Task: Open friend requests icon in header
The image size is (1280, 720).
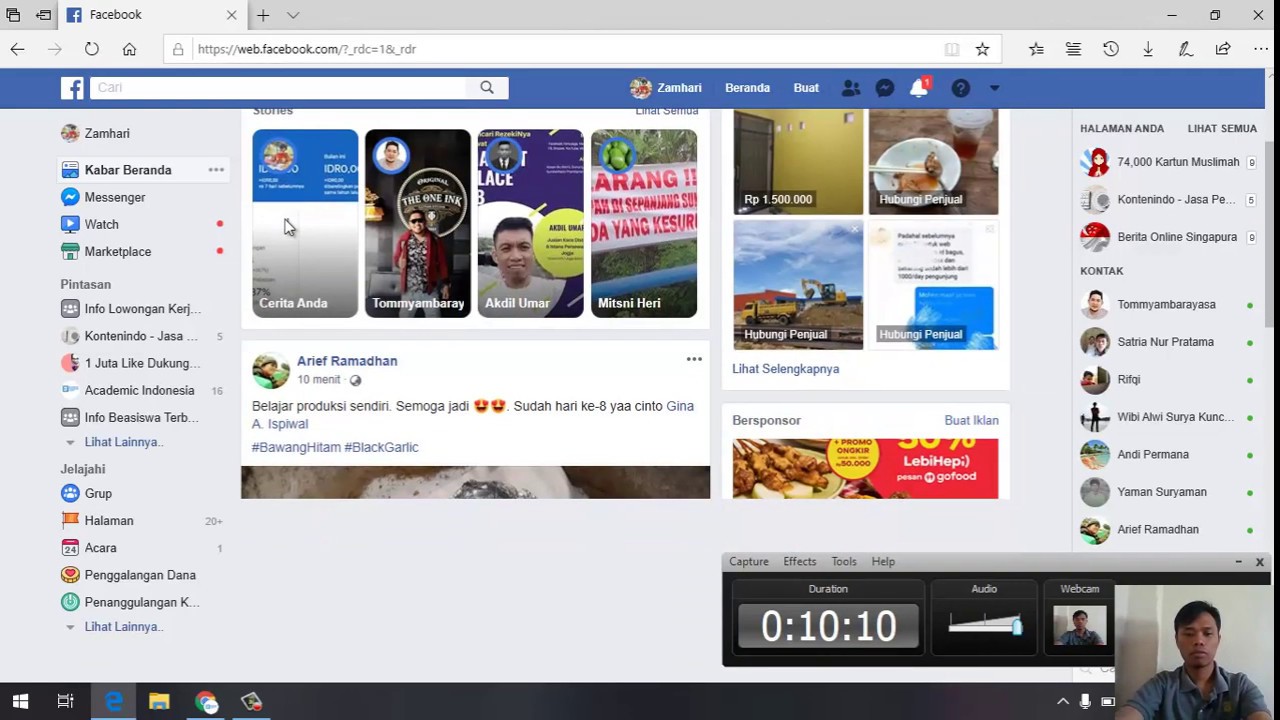Action: point(851,88)
